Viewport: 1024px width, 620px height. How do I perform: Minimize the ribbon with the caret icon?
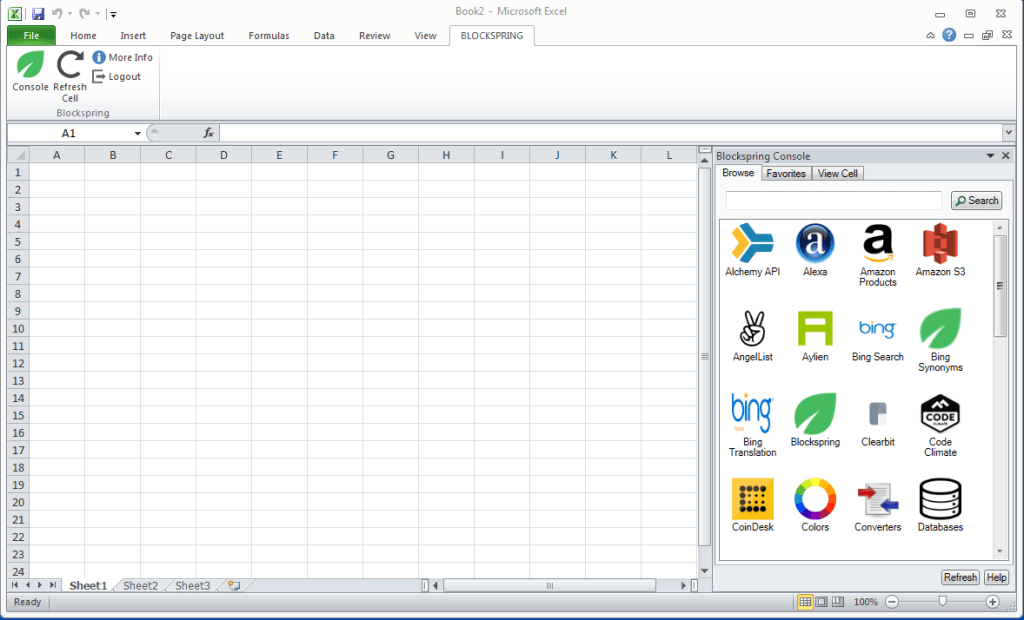[x=930, y=36]
